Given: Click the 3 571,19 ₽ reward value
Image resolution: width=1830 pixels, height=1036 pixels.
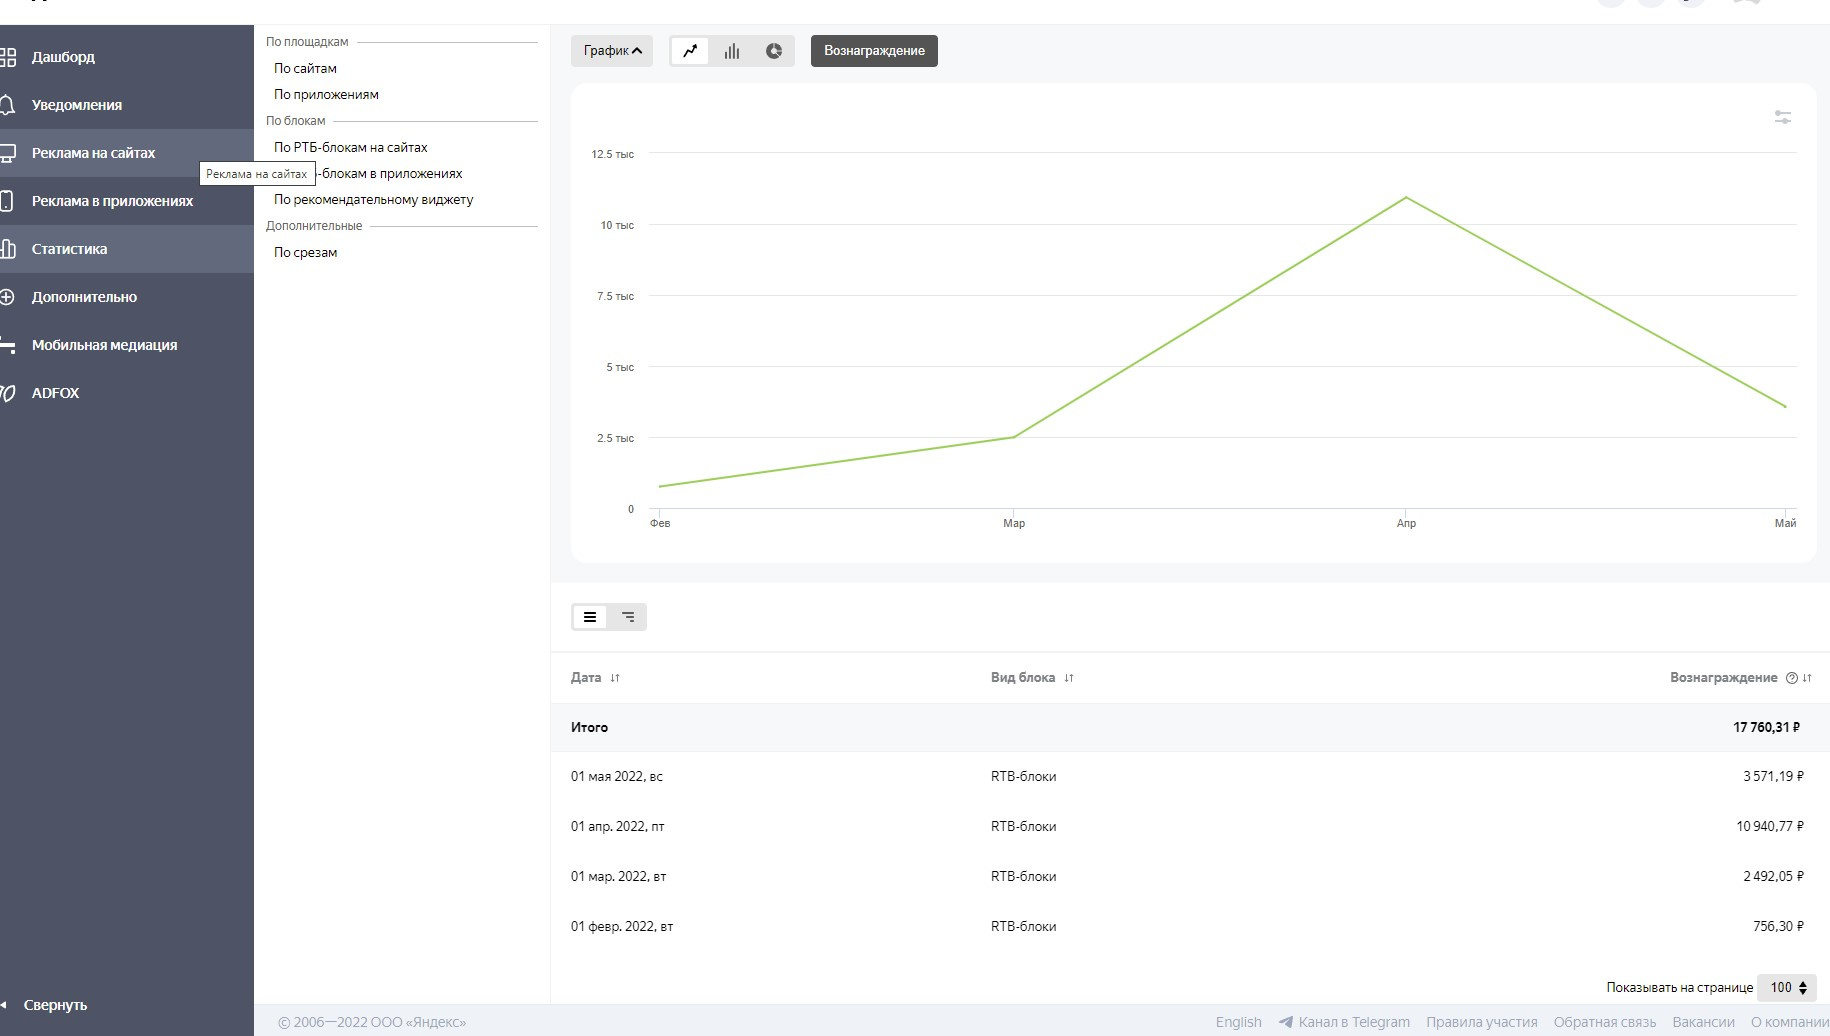Looking at the screenshot, I should [1773, 776].
